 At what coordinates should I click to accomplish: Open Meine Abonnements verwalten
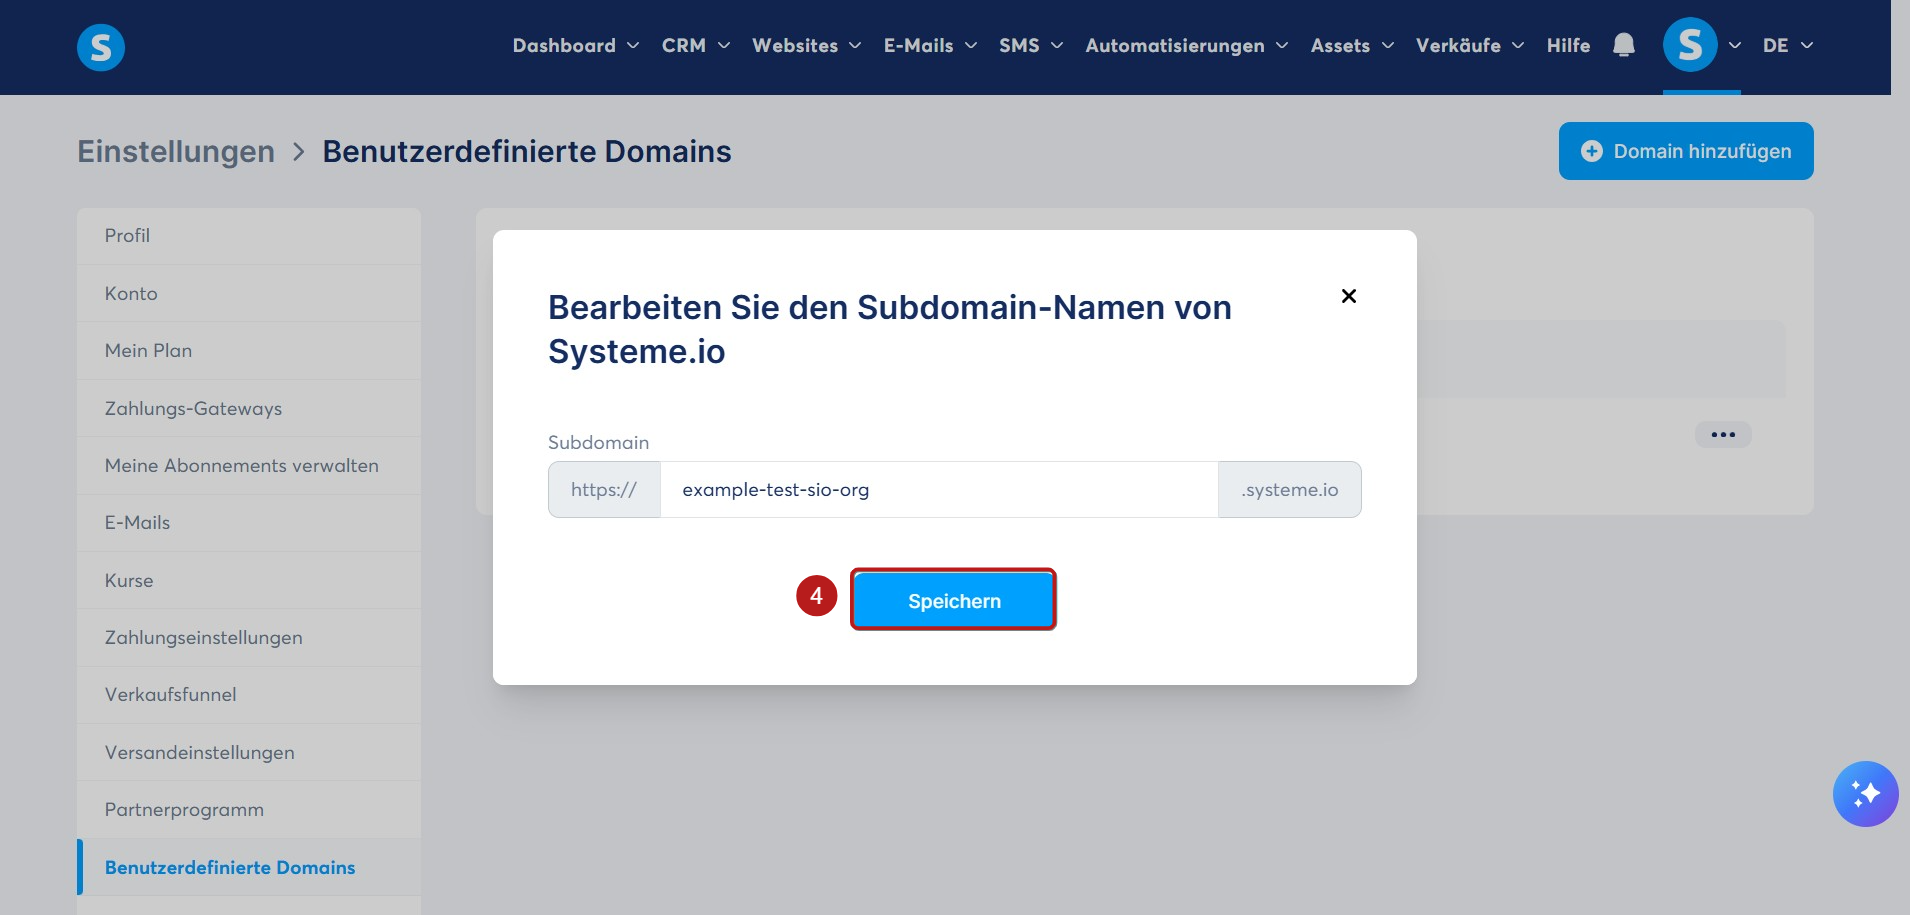pos(249,466)
